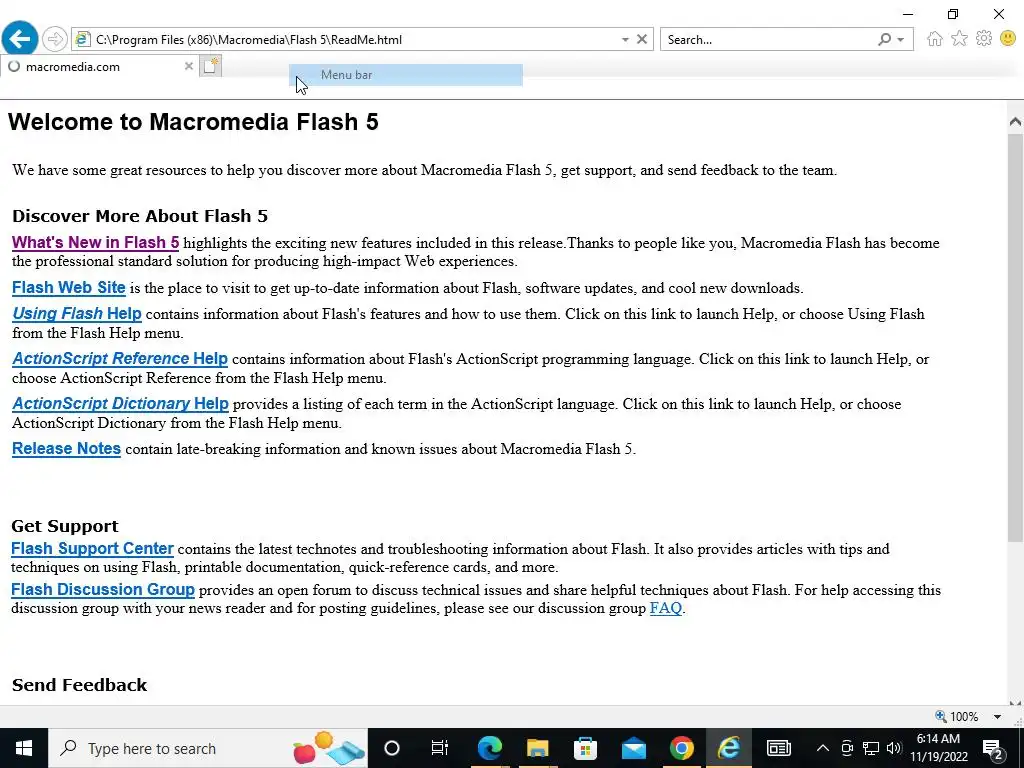Viewport: 1024px width, 768px height.
Task: Click the smiley feedback icon
Action: coord(1008,39)
